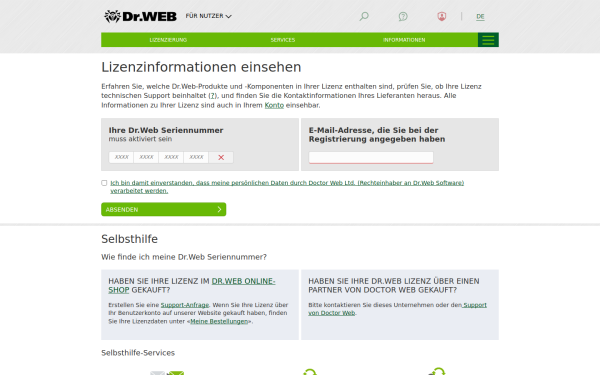The image size is (600, 375).
Task: Click the 'Ihre Dr.Web Seriennummer' label
Action: (x=166, y=130)
